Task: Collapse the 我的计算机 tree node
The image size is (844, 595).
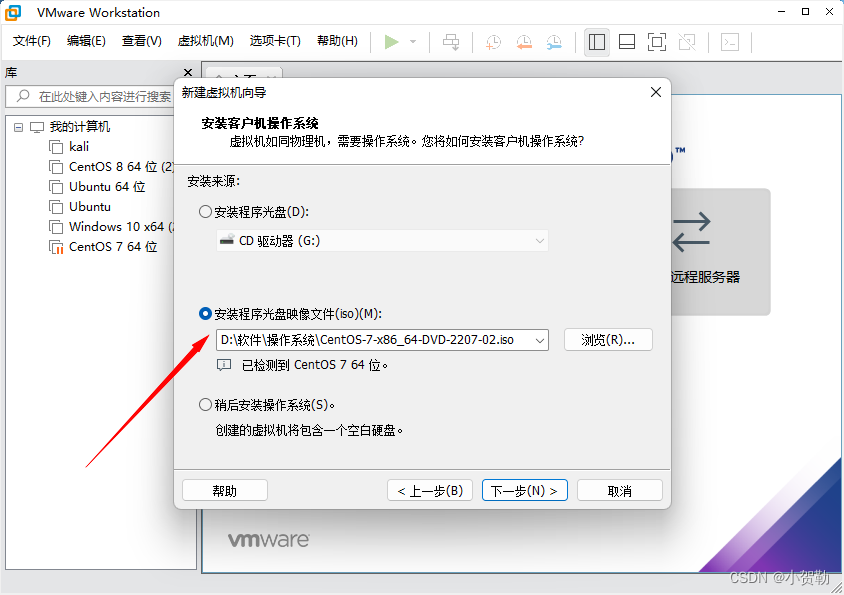Action: pos(18,128)
